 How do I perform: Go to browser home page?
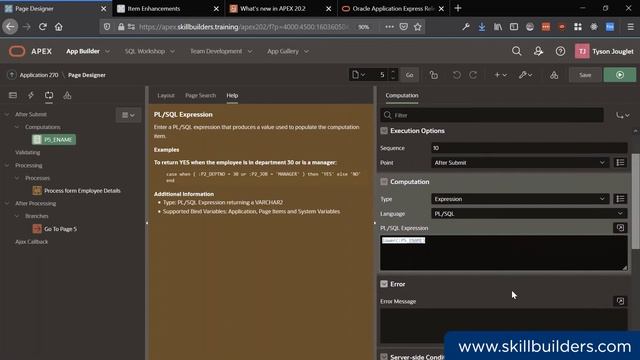click(x=59, y=27)
